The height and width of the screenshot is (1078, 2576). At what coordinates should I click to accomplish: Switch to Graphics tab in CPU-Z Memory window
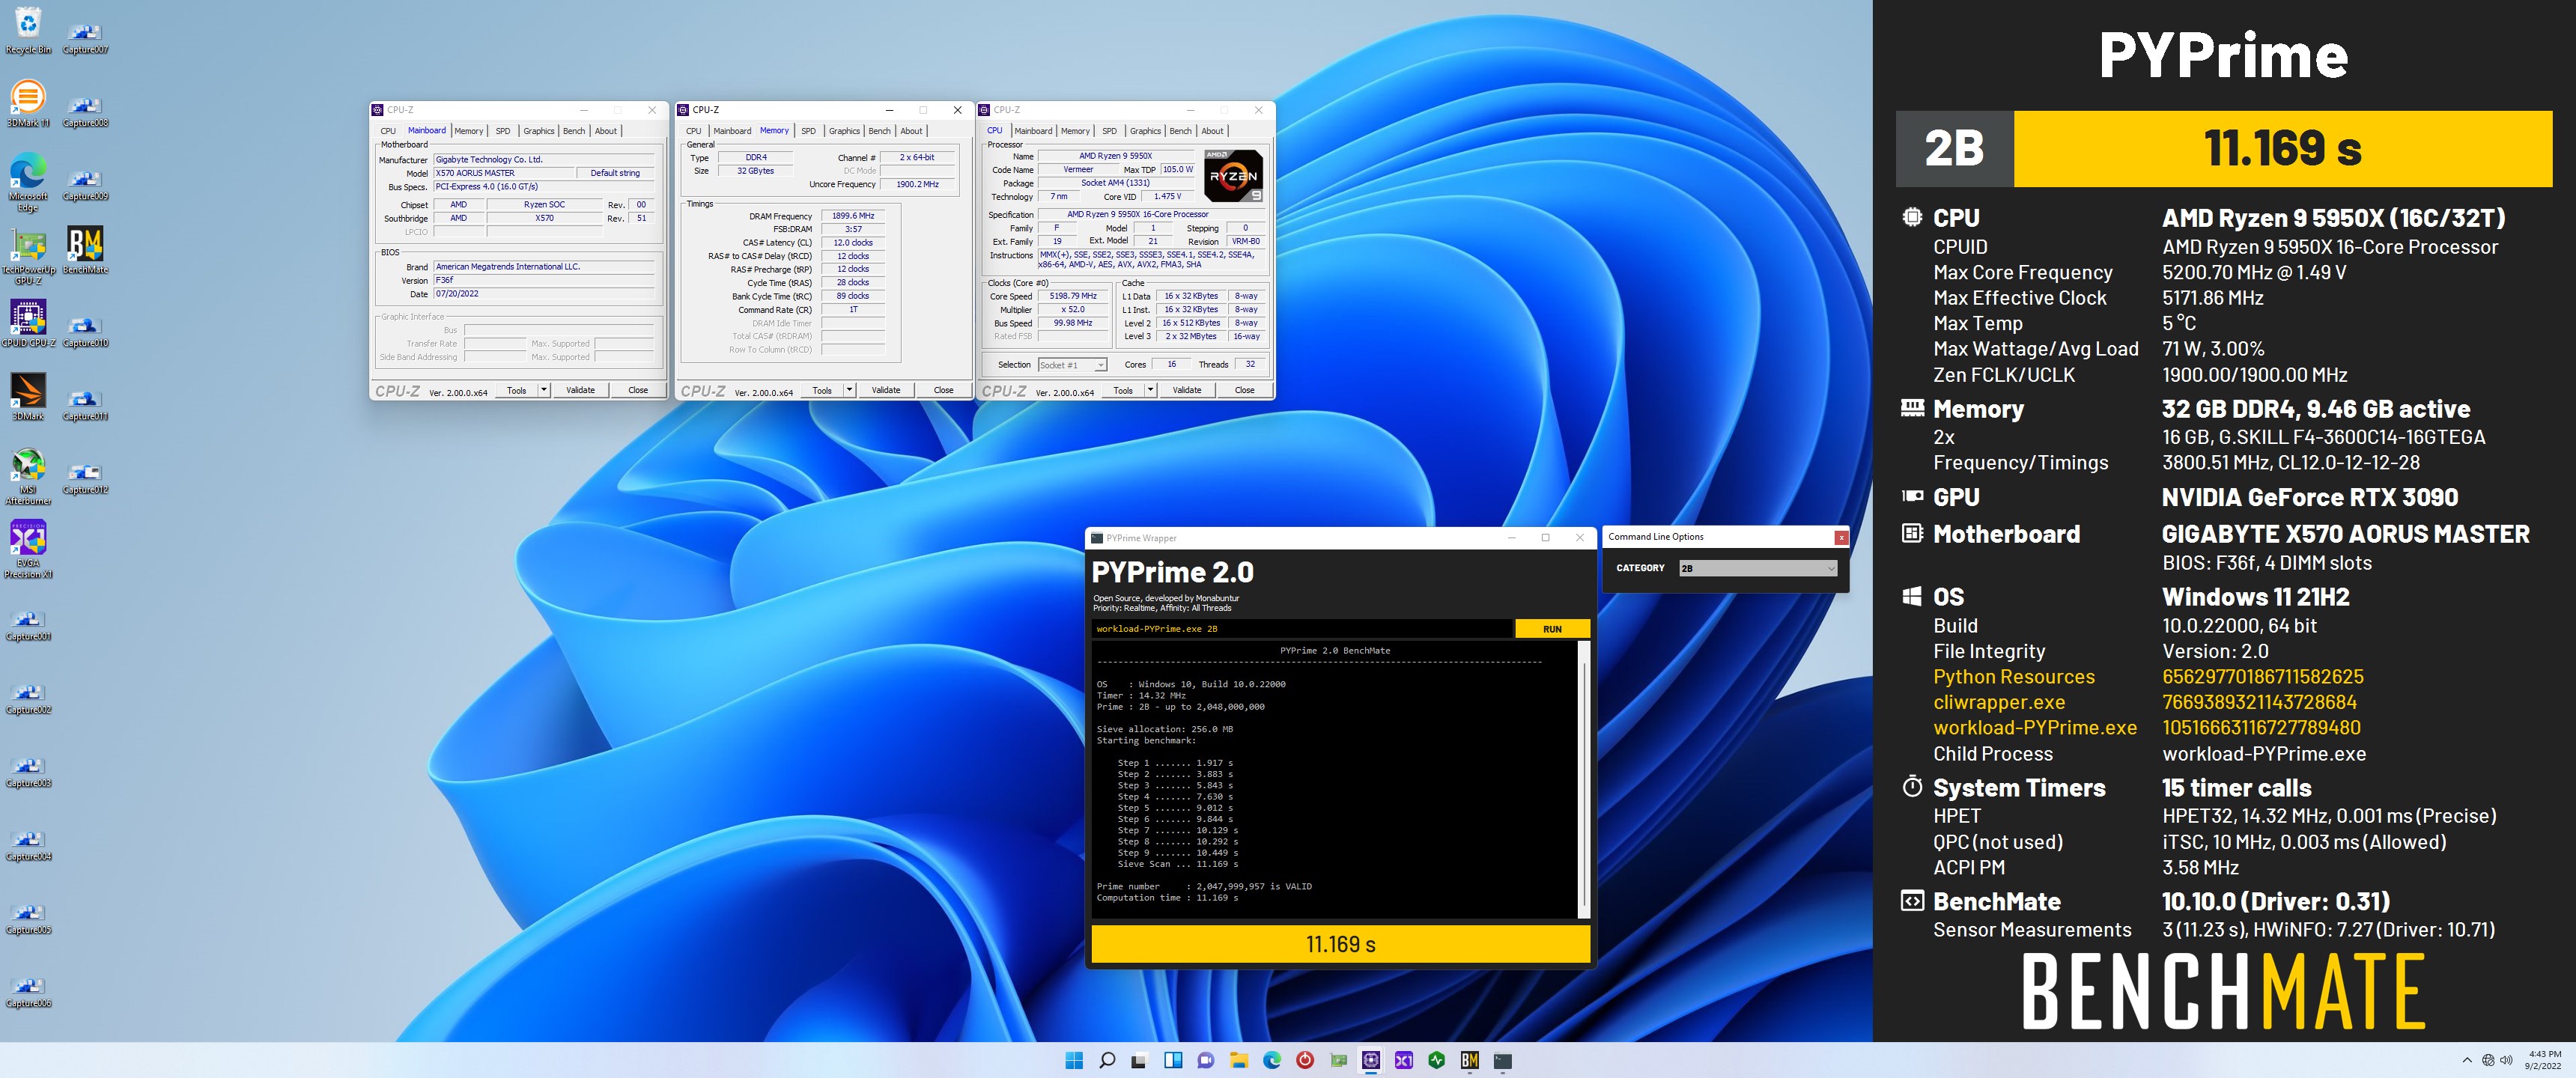click(844, 131)
